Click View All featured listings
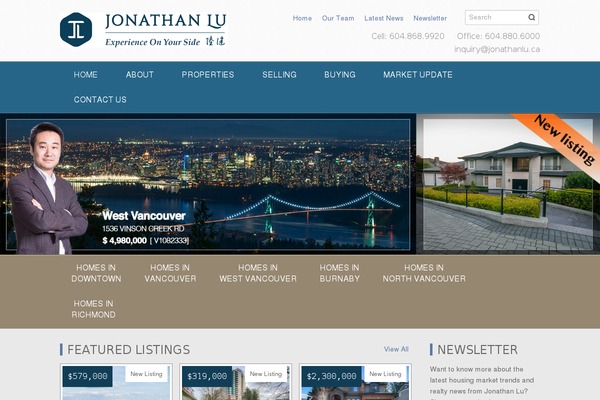 click(x=396, y=349)
